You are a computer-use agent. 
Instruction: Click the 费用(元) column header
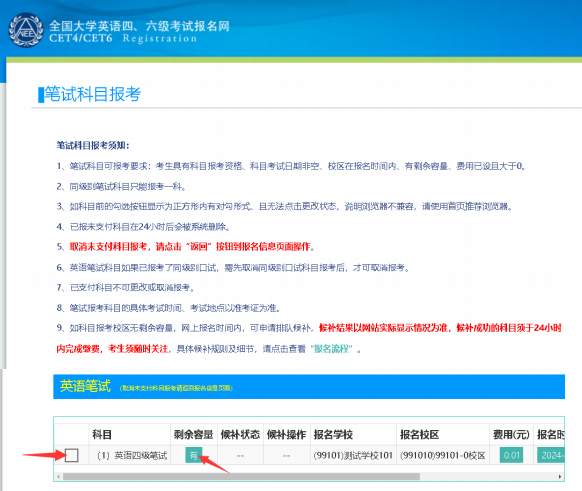pyautogui.click(x=511, y=434)
